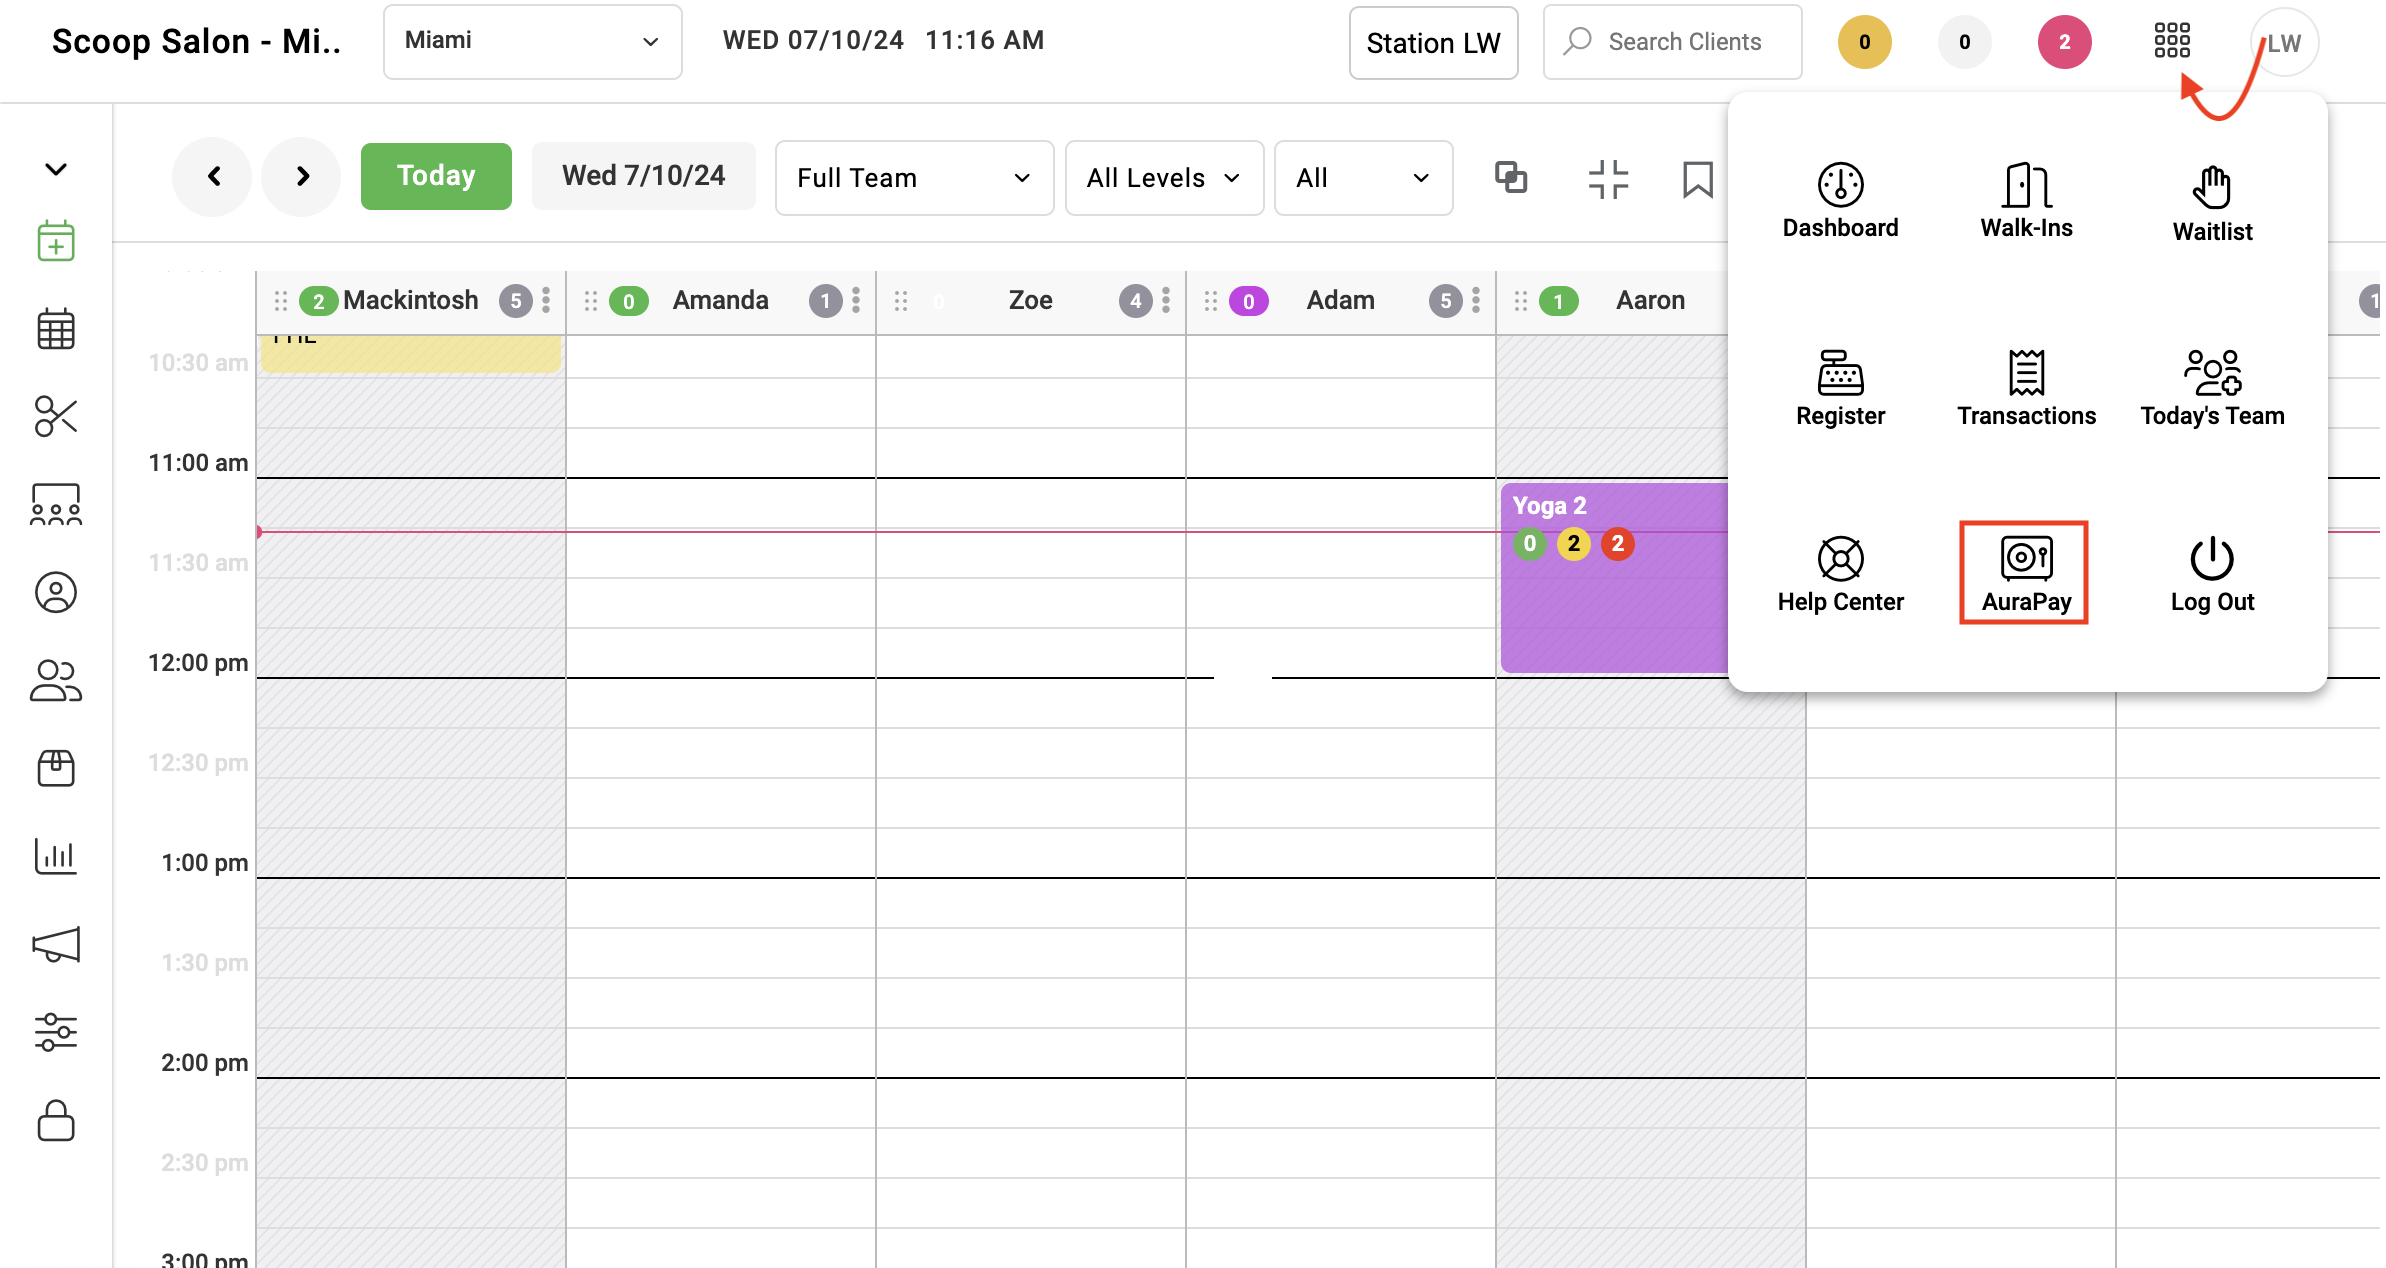2386x1268 pixels.
Task: Open the Miami location dropdown
Action: tap(533, 41)
